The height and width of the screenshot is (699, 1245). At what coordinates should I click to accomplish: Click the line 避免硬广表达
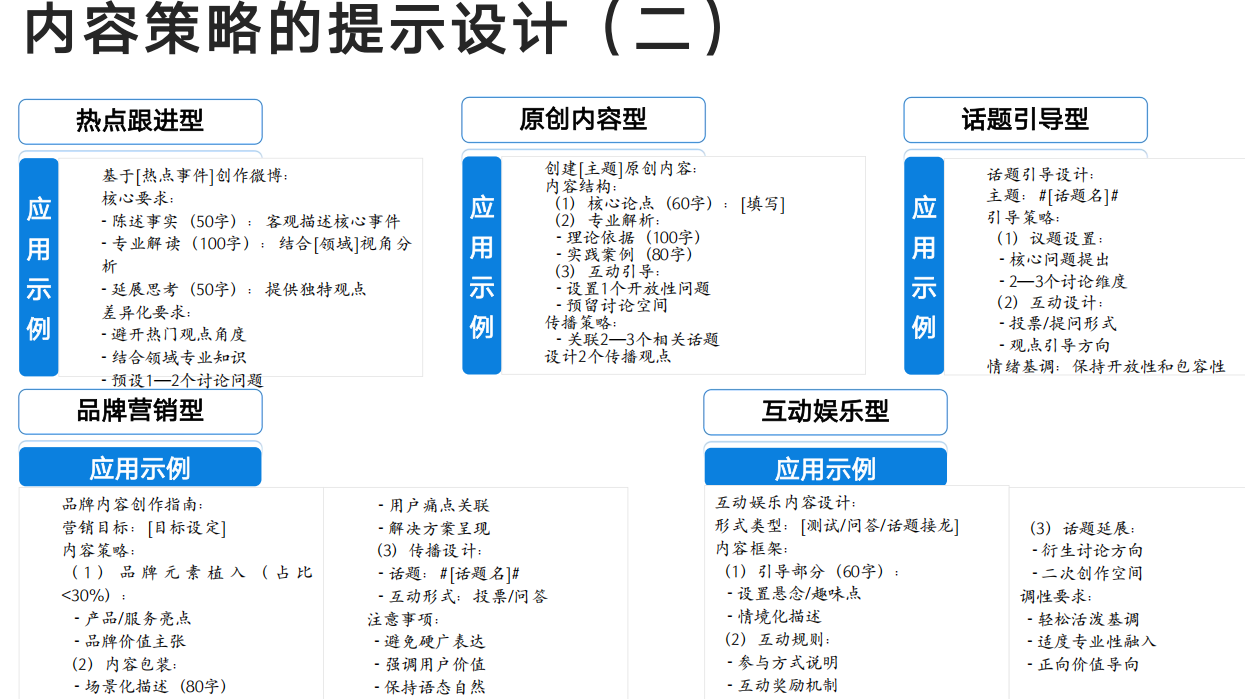point(430,641)
